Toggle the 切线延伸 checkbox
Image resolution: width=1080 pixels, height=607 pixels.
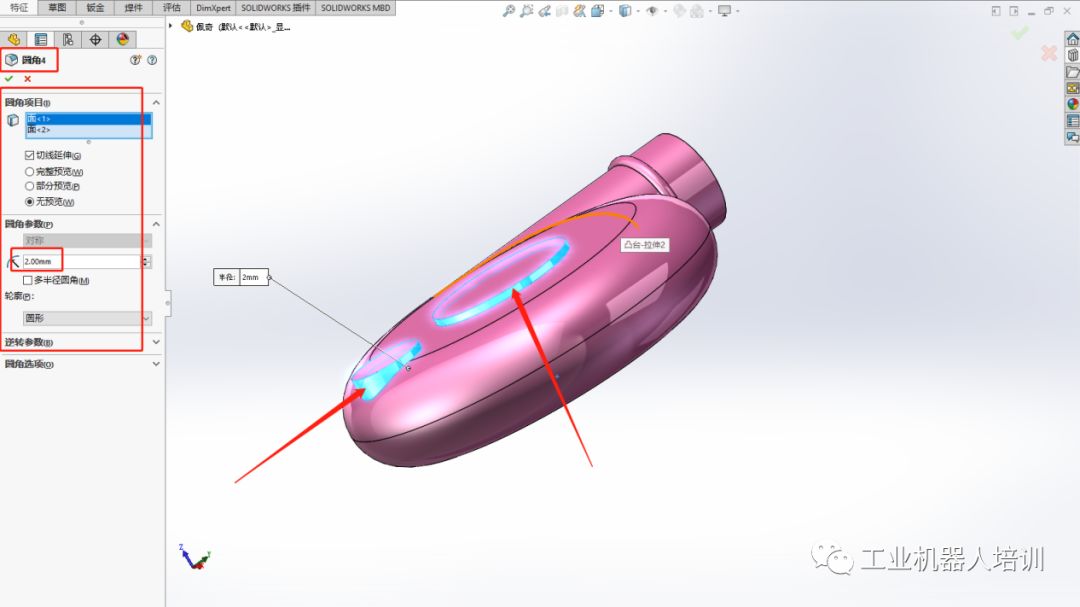pos(29,155)
